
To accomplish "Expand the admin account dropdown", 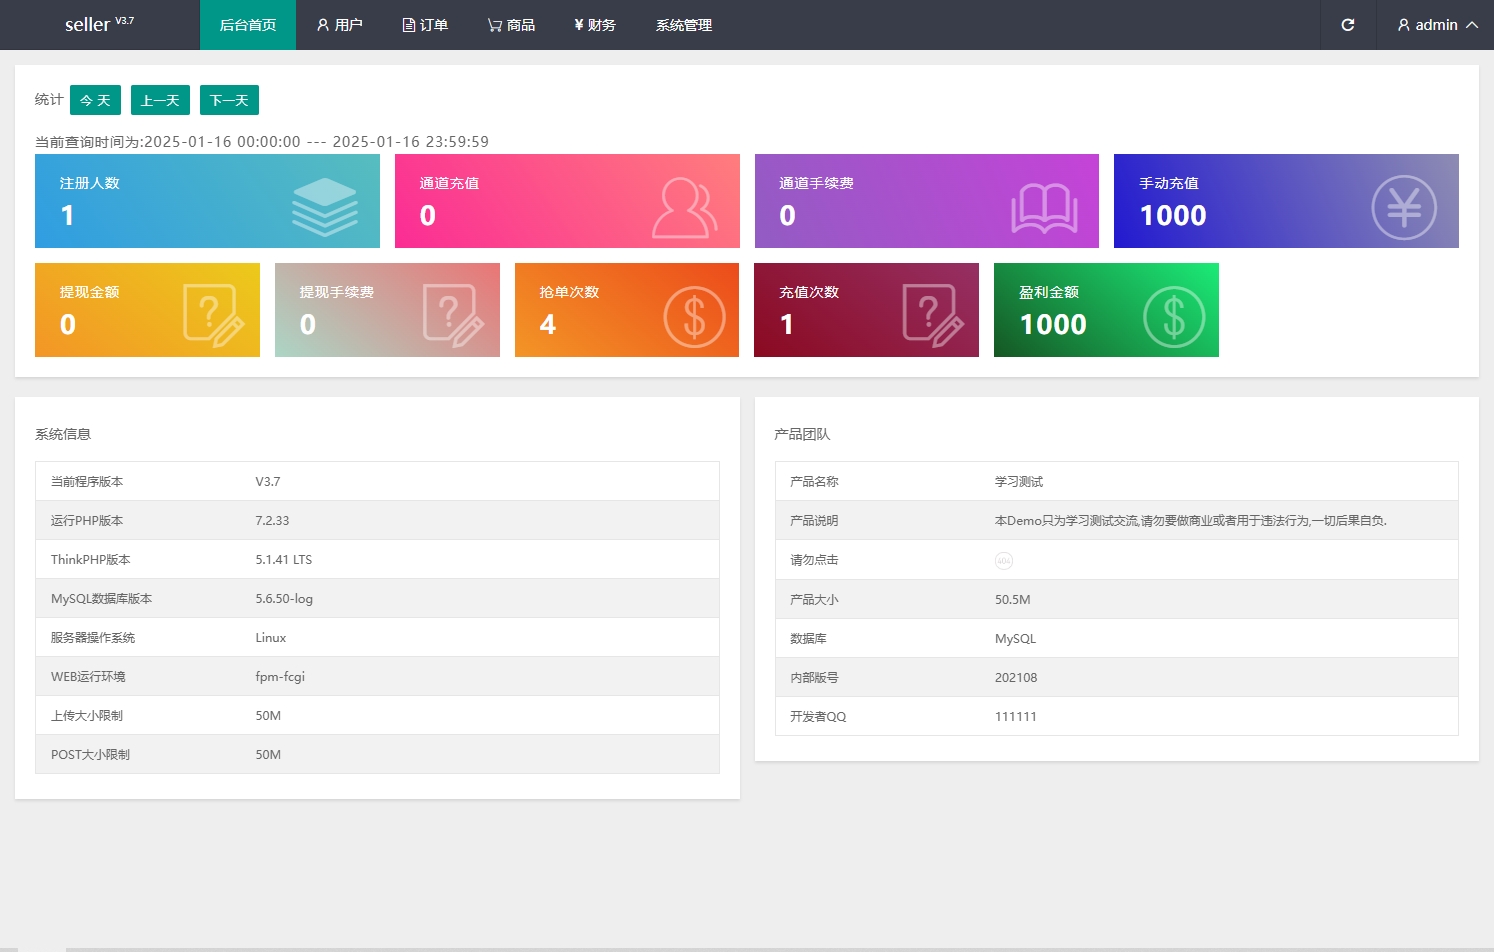I will (1437, 25).
